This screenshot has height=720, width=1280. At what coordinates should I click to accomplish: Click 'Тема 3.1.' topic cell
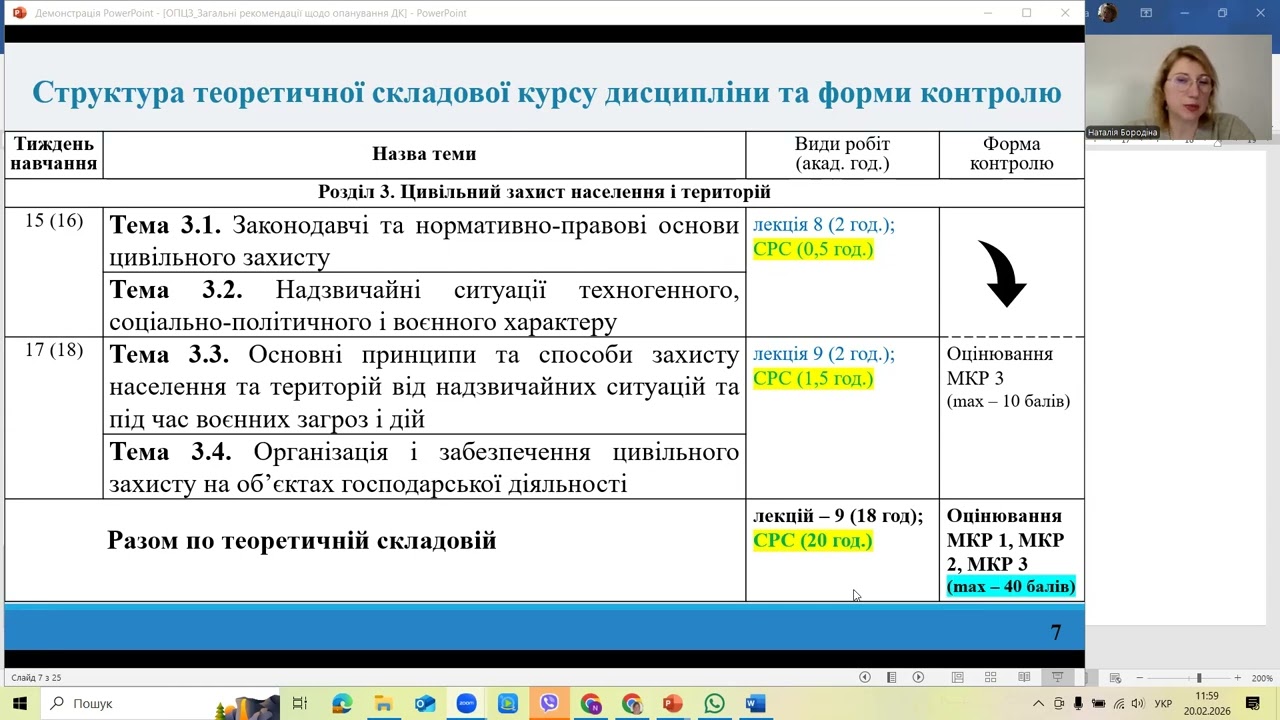click(x=424, y=241)
